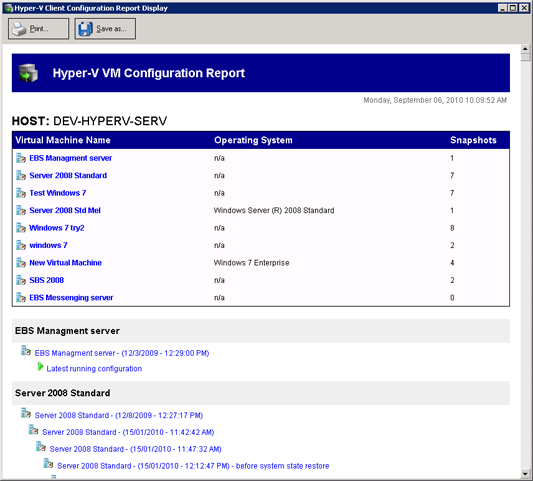
Task: Click VM icon beside Windows 7 try2
Action: tap(21, 228)
